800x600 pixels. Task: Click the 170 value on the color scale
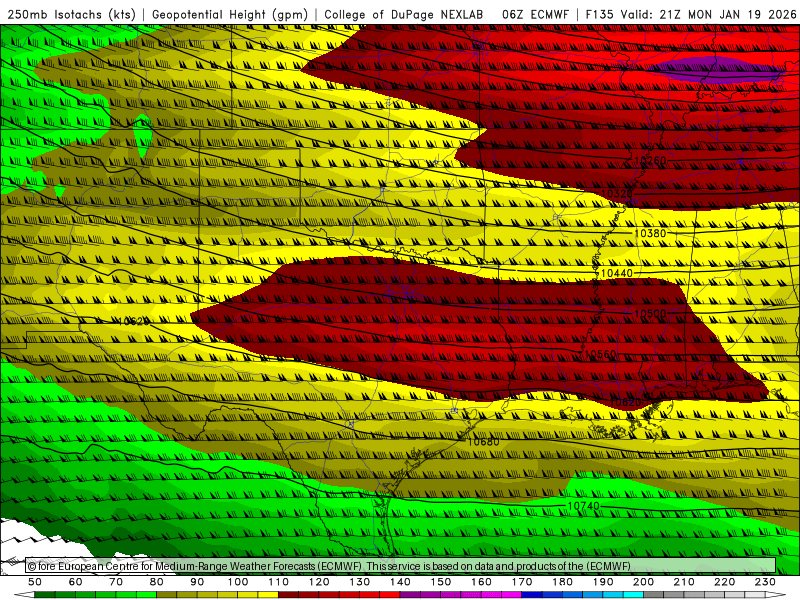pyautogui.click(x=521, y=582)
